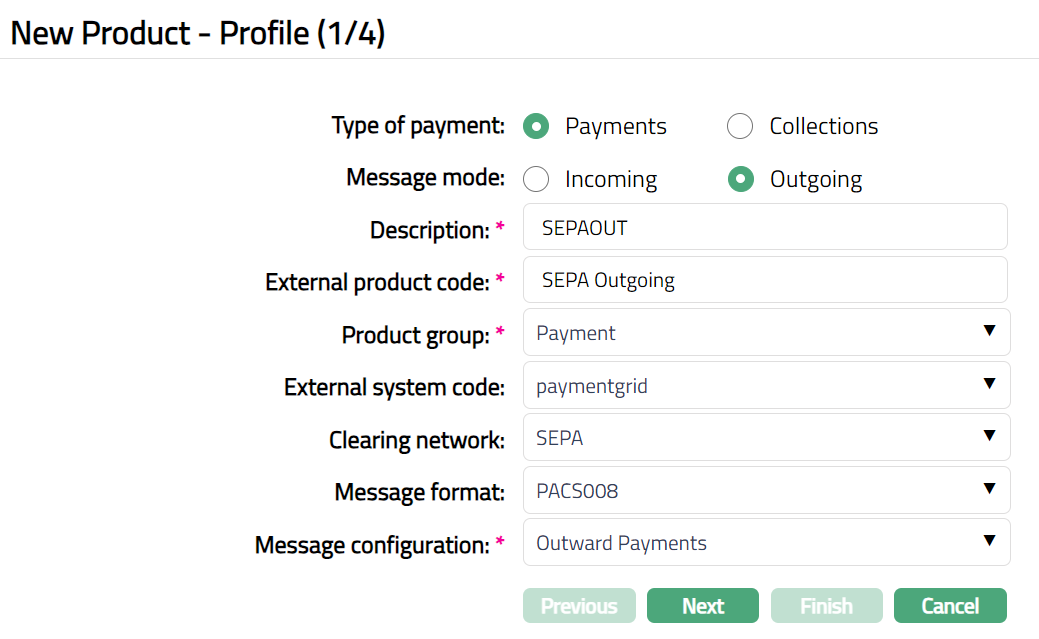Set message mode to Incoming
The width and height of the screenshot is (1039, 639).
pyautogui.click(x=537, y=180)
